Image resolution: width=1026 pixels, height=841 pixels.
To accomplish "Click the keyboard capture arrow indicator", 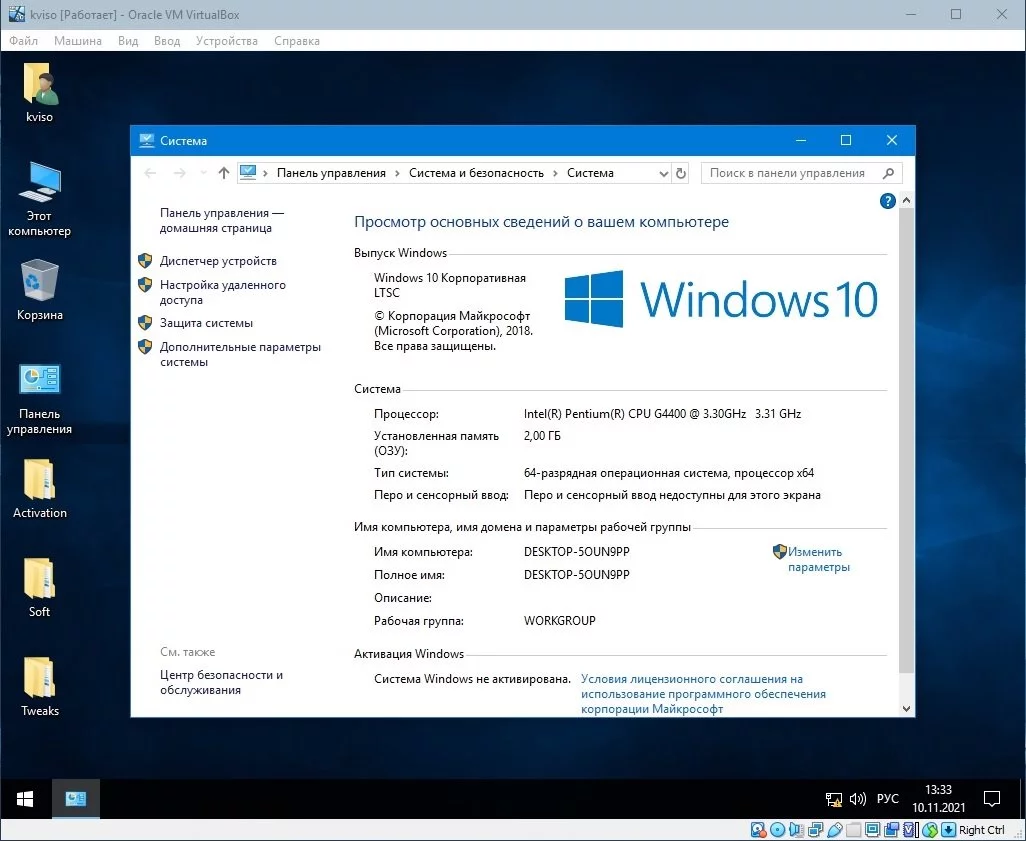I will (x=948, y=830).
